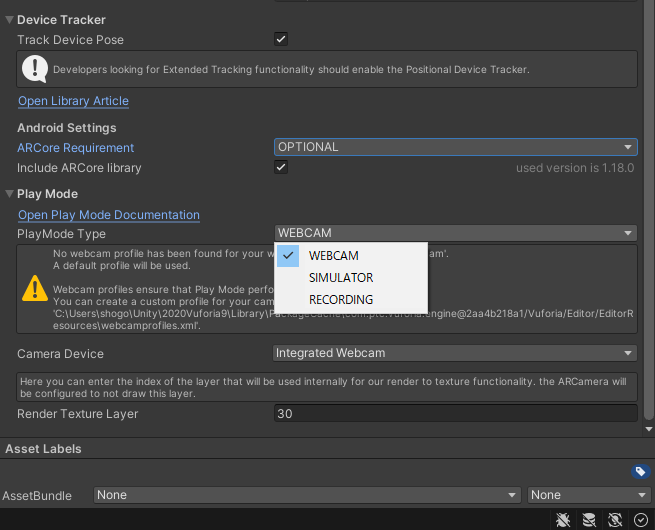Choose RECORDING from PlayMode Type list

341,300
